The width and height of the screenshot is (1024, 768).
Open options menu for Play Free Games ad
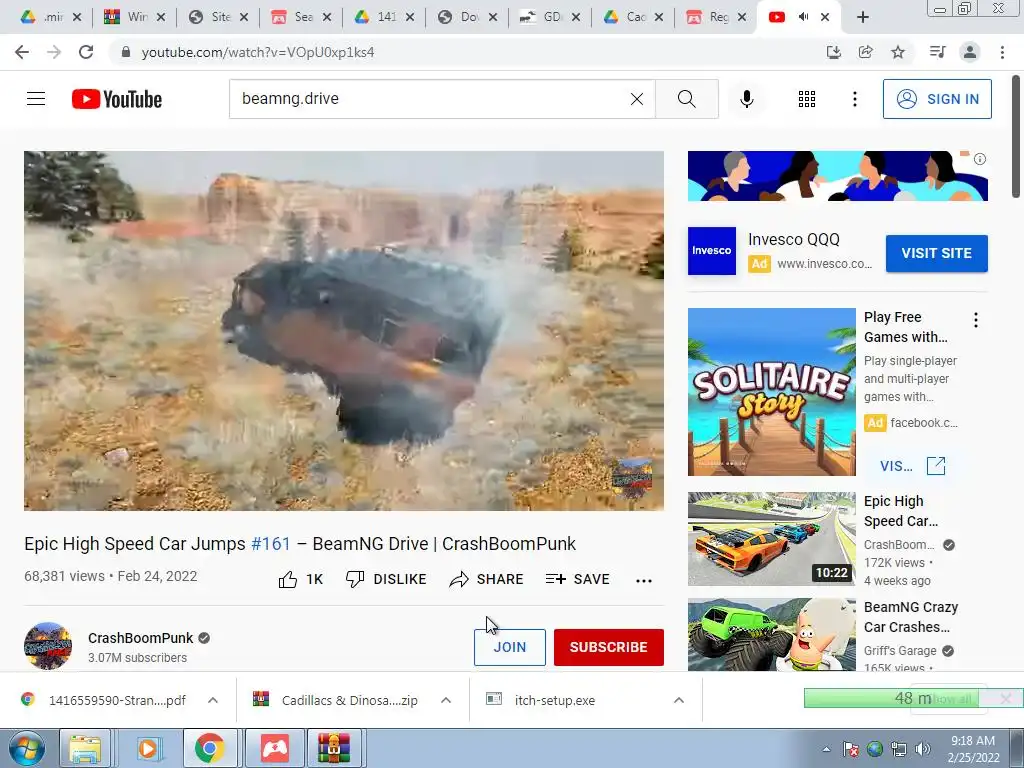(976, 320)
